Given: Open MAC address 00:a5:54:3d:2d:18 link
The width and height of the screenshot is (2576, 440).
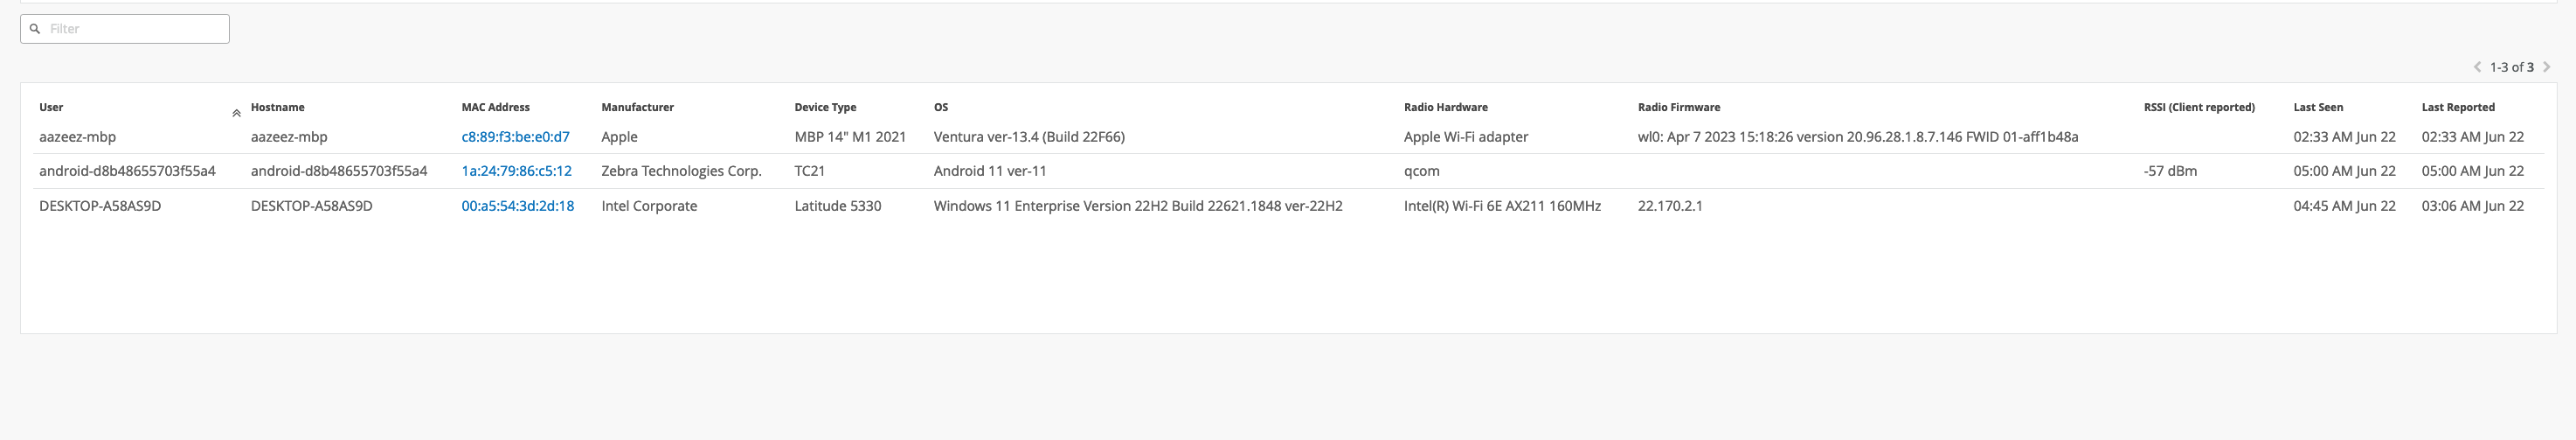Looking at the screenshot, I should pyautogui.click(x=517, y=206).
